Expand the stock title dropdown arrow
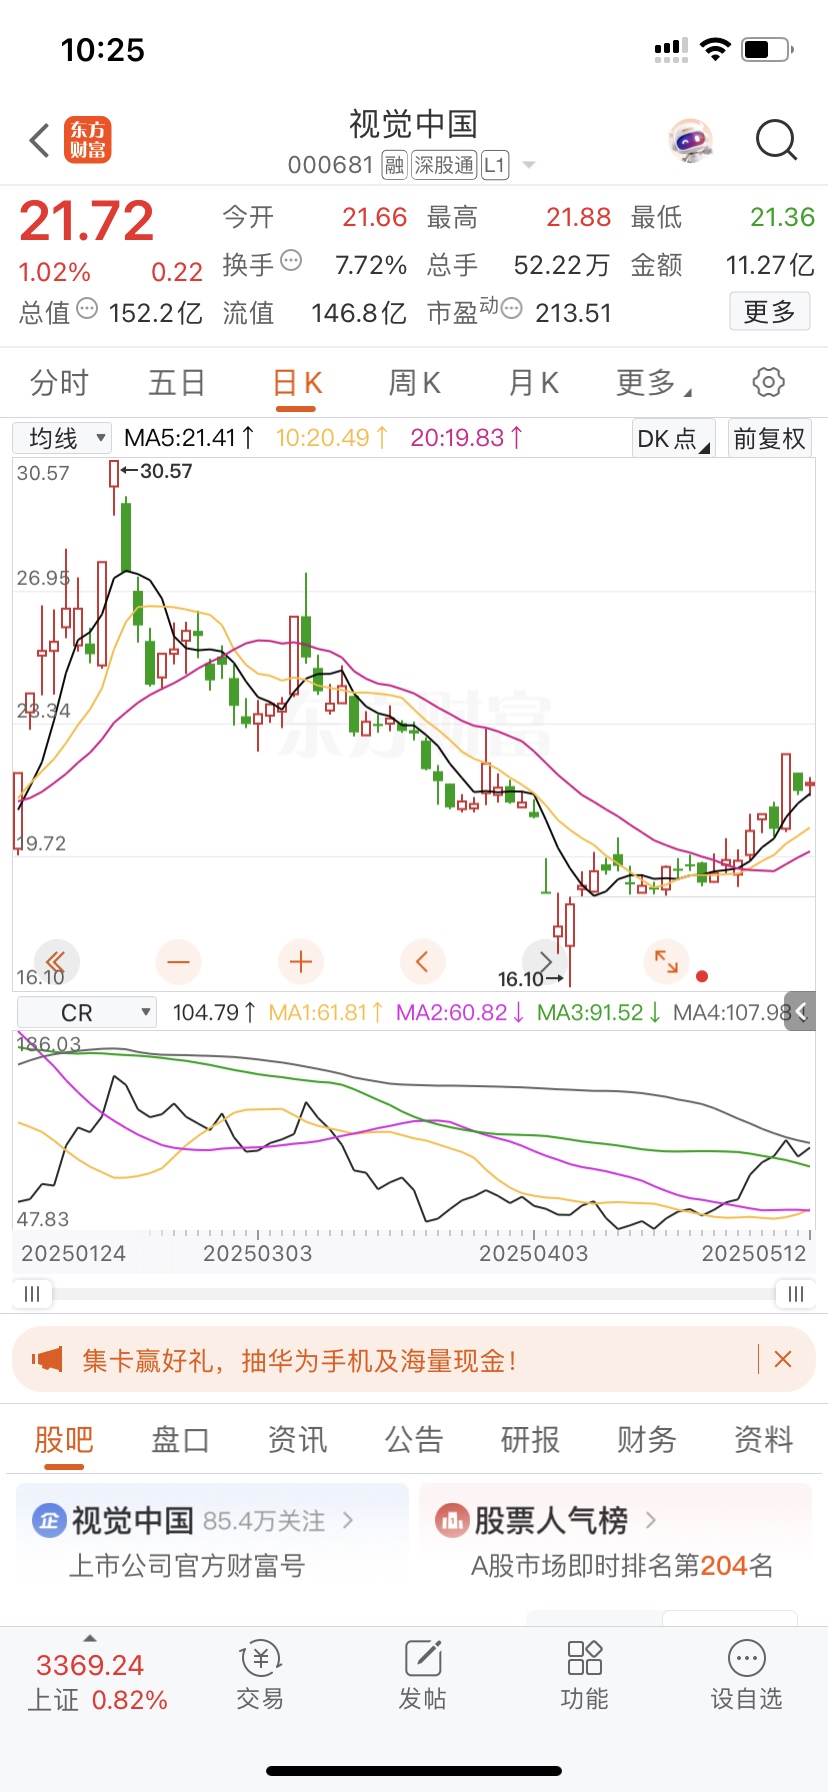 point(529,165)
